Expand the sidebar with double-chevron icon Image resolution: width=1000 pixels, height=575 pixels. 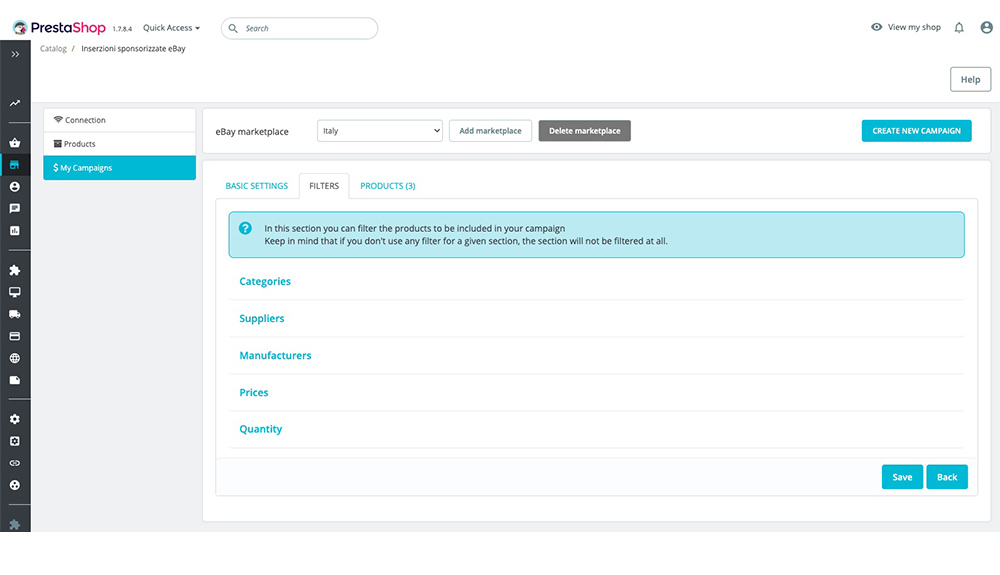(x=15, y=54)
